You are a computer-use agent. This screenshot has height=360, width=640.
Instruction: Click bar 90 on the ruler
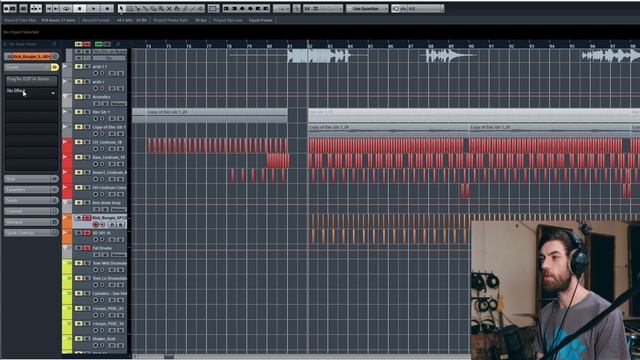pyautogui.click(x=471, y=46)
